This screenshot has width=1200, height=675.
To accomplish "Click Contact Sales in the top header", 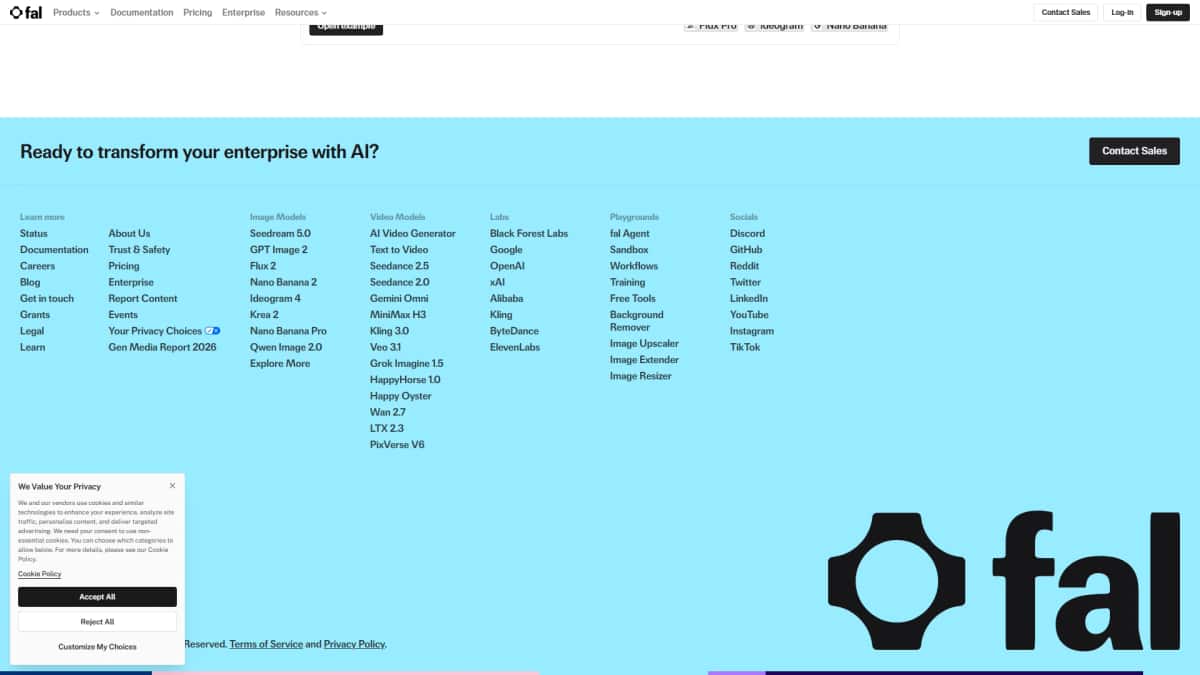I will click(1065, 12).
